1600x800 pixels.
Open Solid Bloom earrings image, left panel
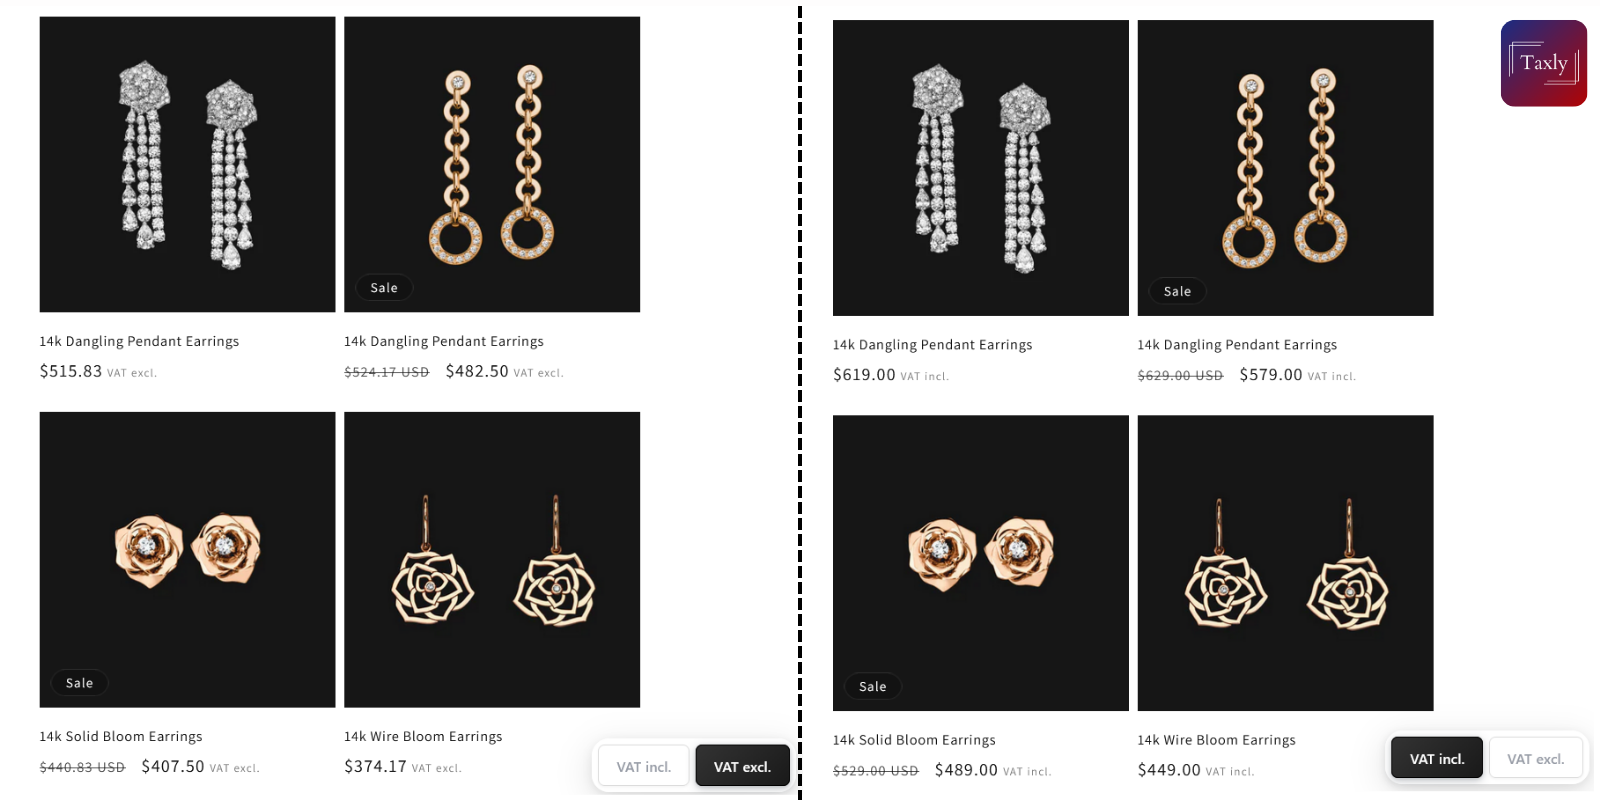pyautogui.click(x=187, y=560)
